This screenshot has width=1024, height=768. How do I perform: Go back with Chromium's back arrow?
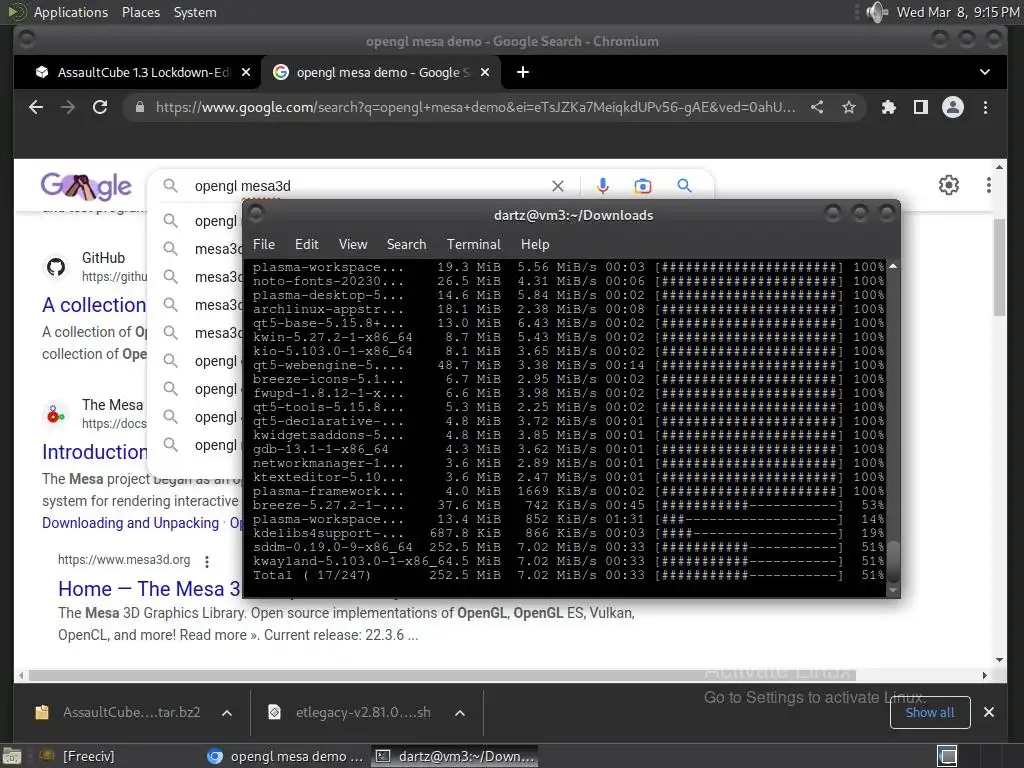tap(36, 107)
